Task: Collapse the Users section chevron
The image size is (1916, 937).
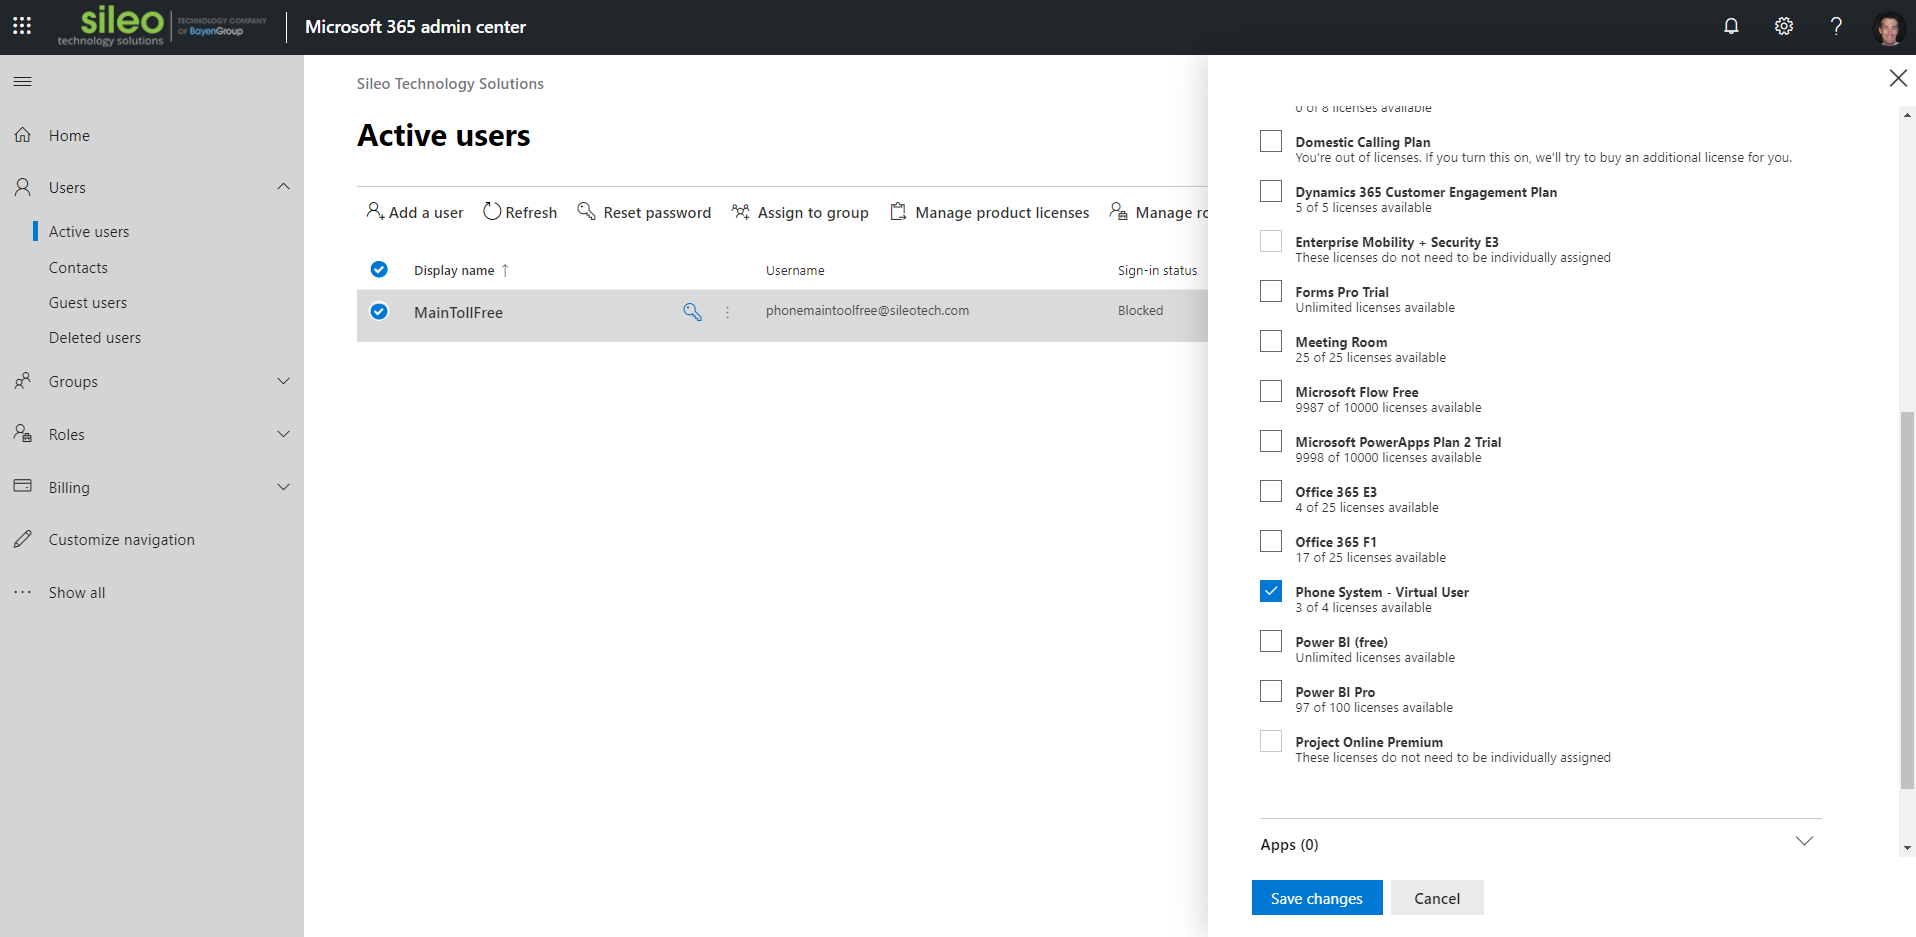Action: click(284, 186)
